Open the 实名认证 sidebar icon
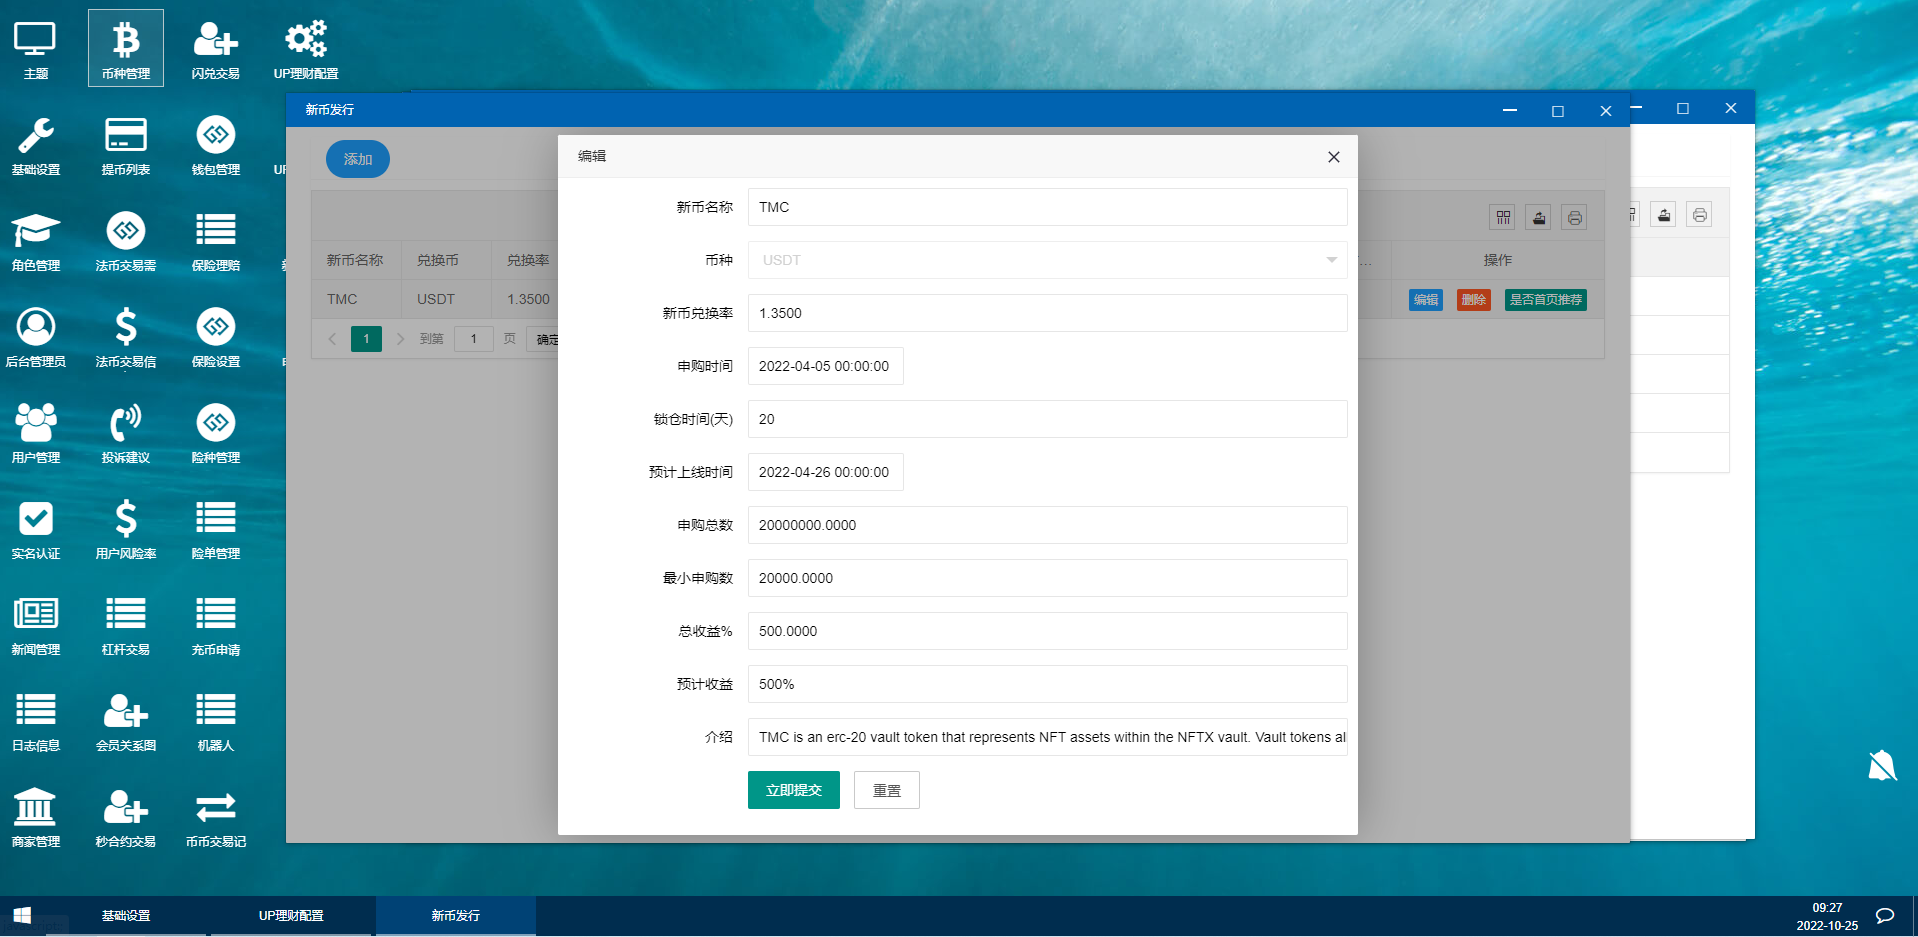 pos(36,527)
